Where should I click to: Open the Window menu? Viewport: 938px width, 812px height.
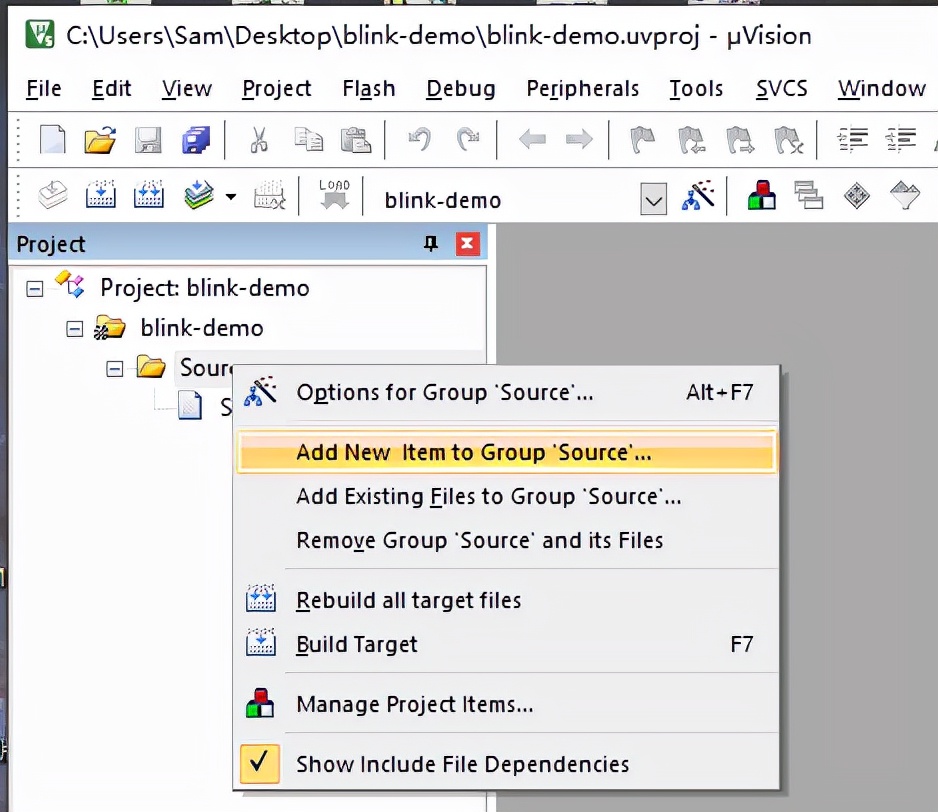pyautogui.click(x=882, y=89)
